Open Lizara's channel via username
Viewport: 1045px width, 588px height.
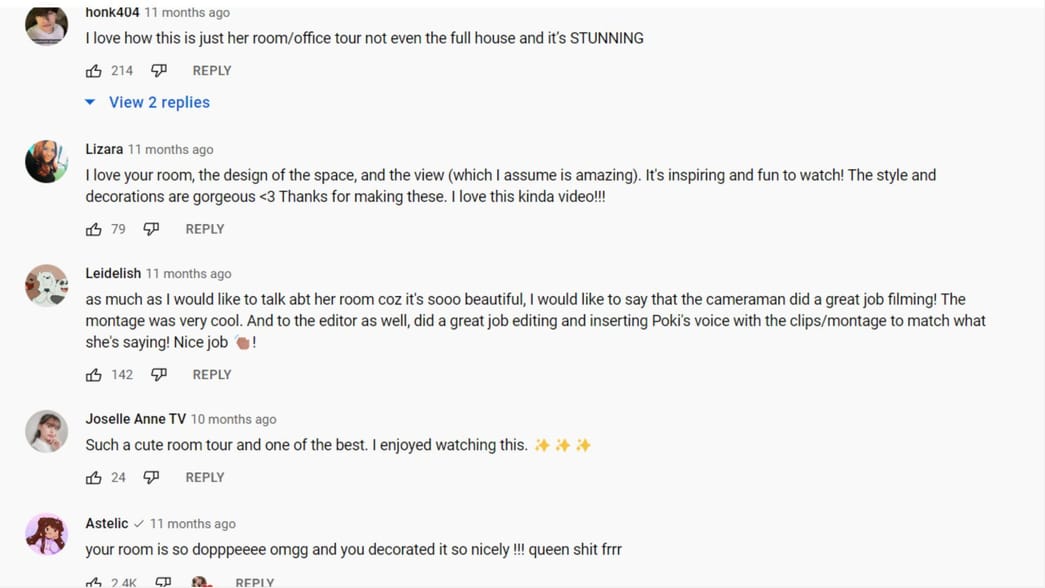click(104, 149)
